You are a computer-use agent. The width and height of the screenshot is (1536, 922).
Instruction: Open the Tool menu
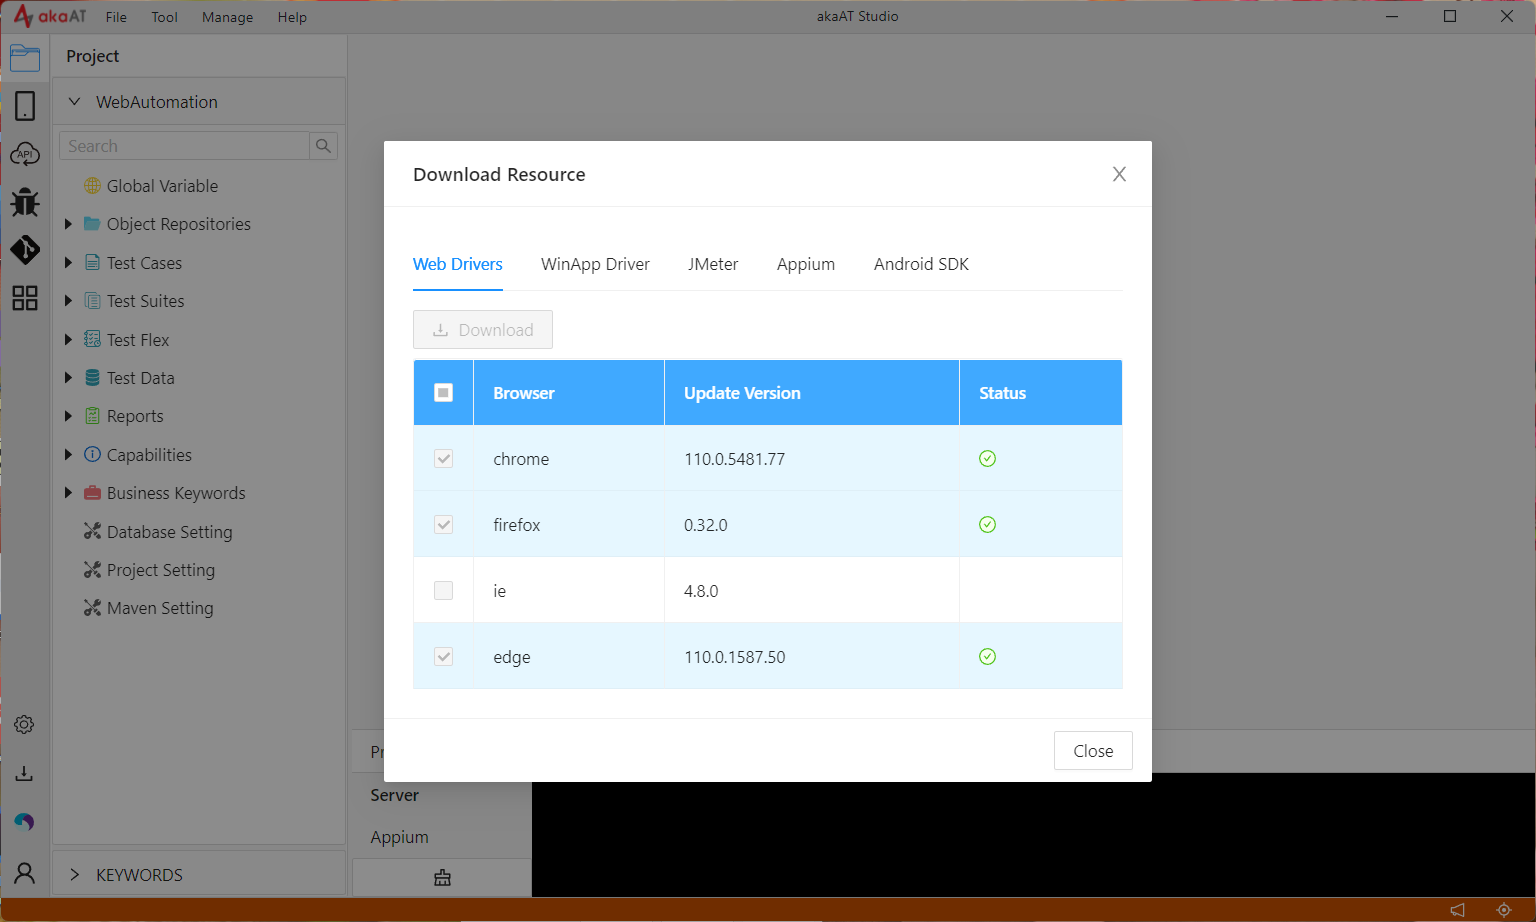165,17
